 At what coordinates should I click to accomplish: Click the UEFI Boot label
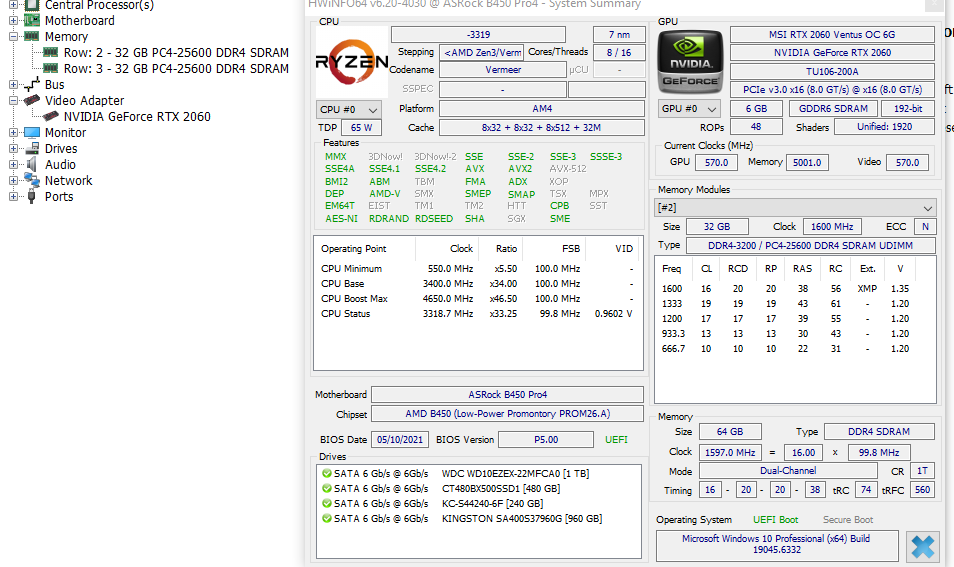coord(775,520)
